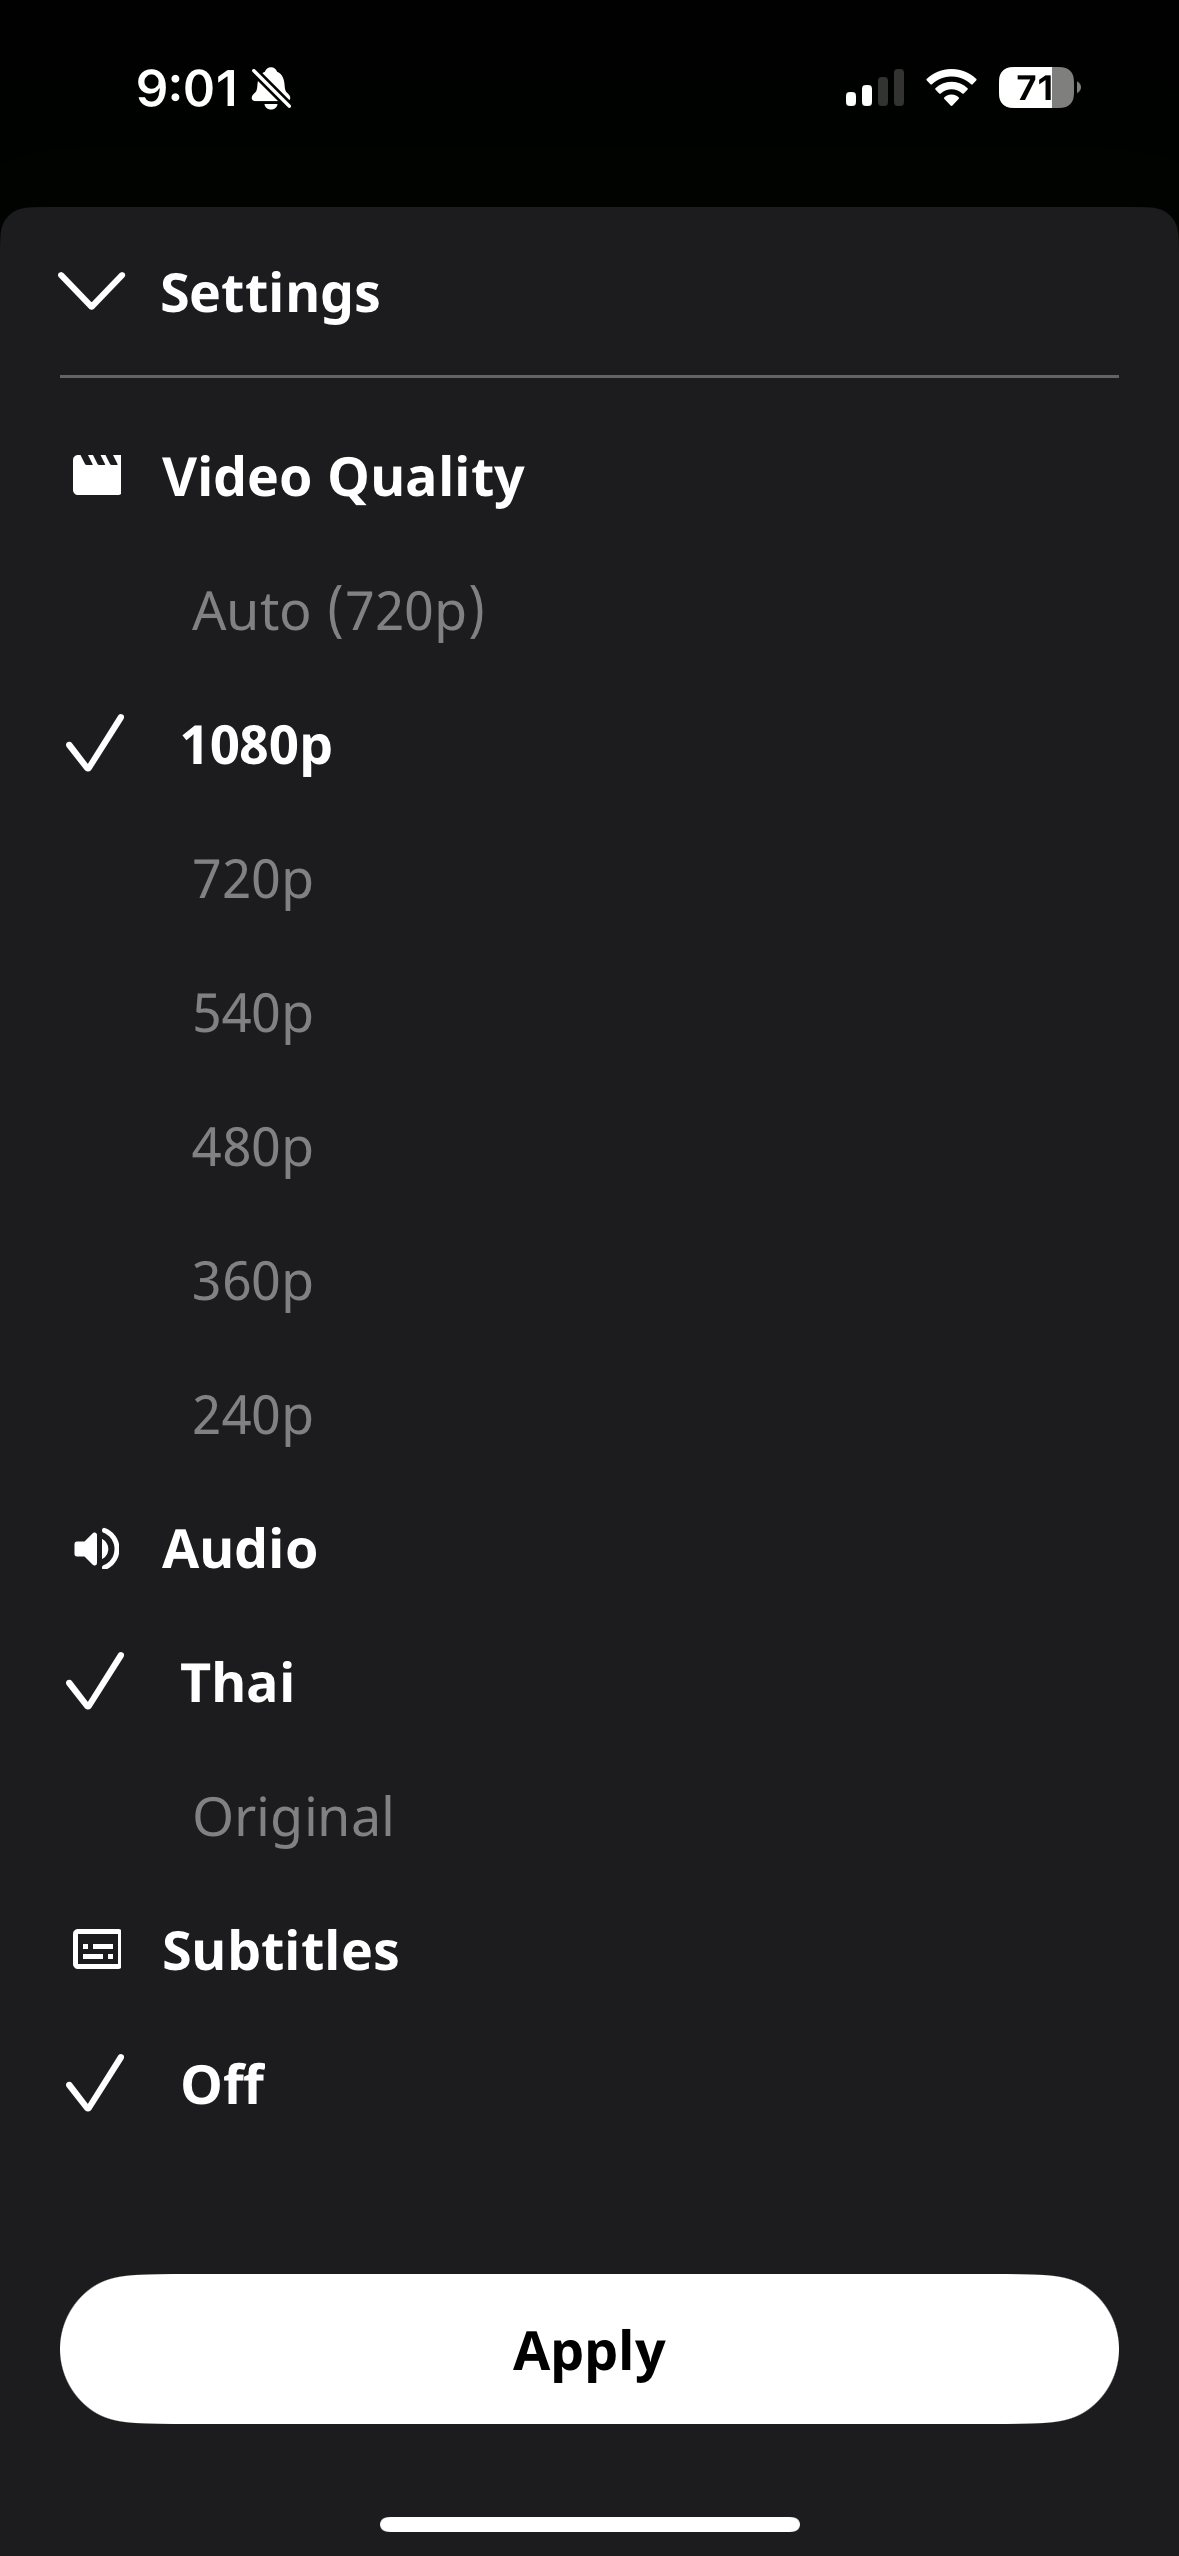This screenshot has height=2556, width=1179.
Task: Tap the home indicator bar
Action: (x=589, y=2524)
